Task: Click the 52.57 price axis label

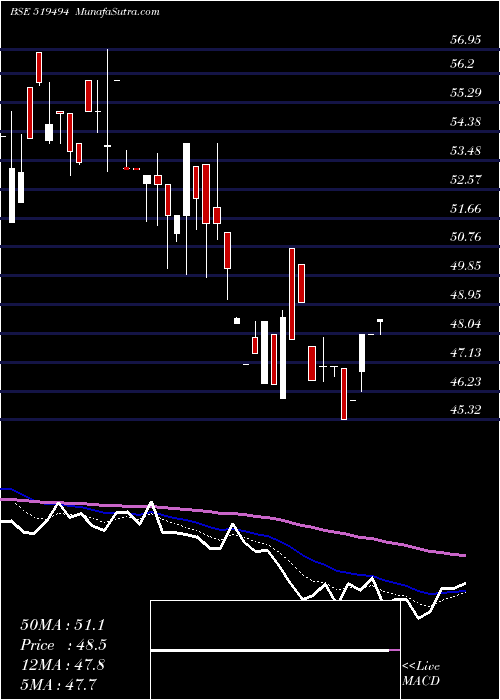Action: point(466,180)
